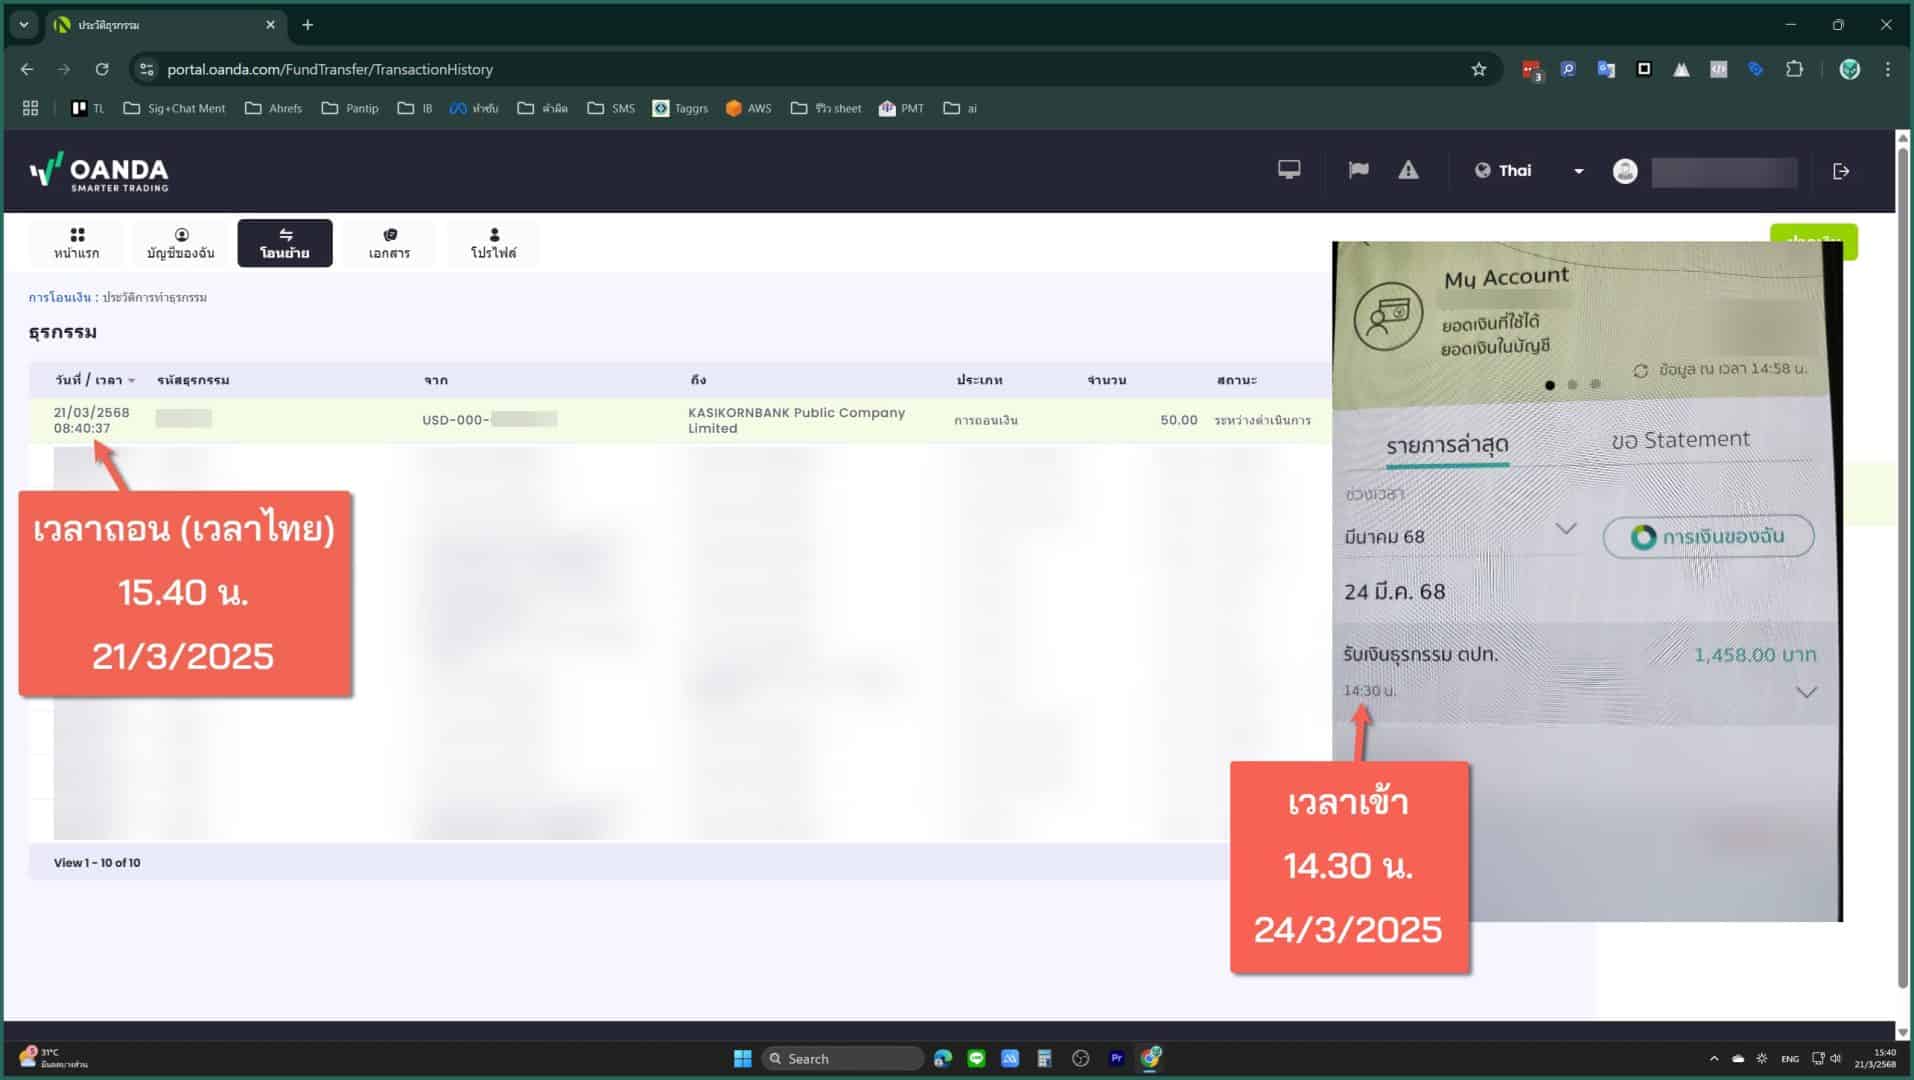Open the AWS bookmark

coord(748,108)
